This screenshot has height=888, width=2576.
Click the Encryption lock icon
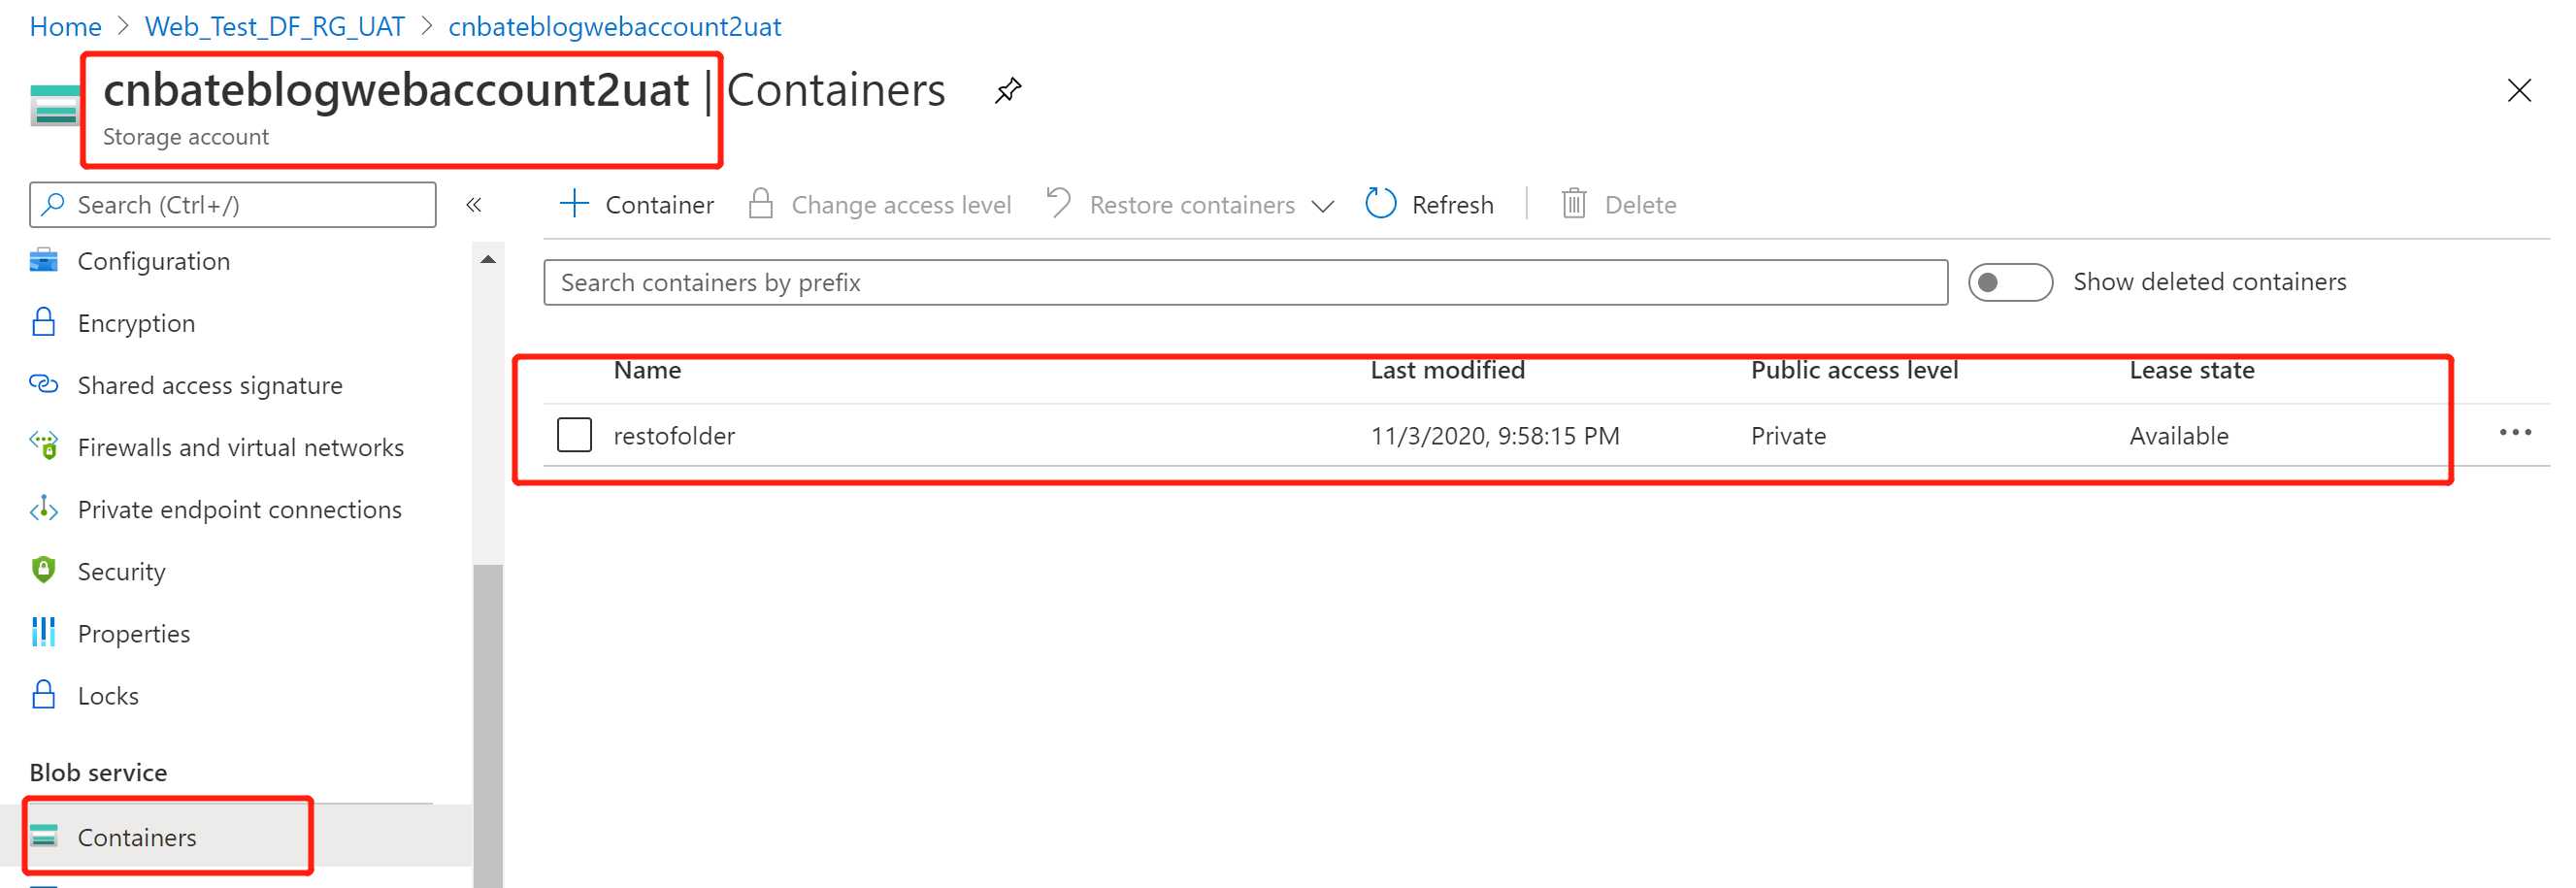44,322
